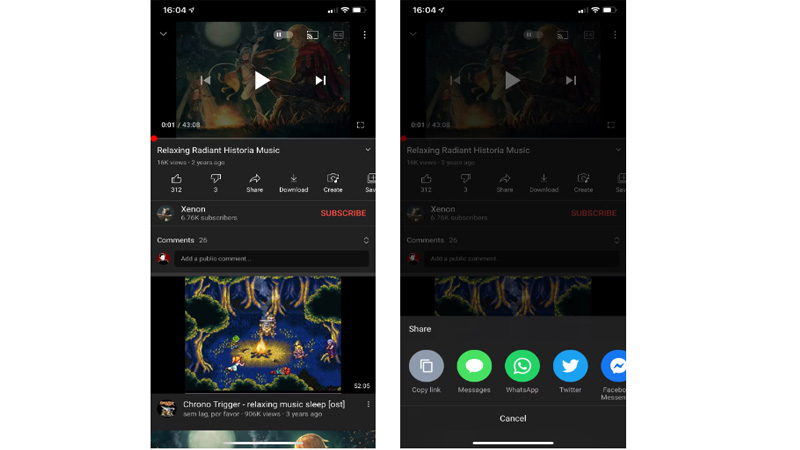Expand the video description chevron on left
Image resolution: width=800 pixels, height=450 pixels.
367,150
